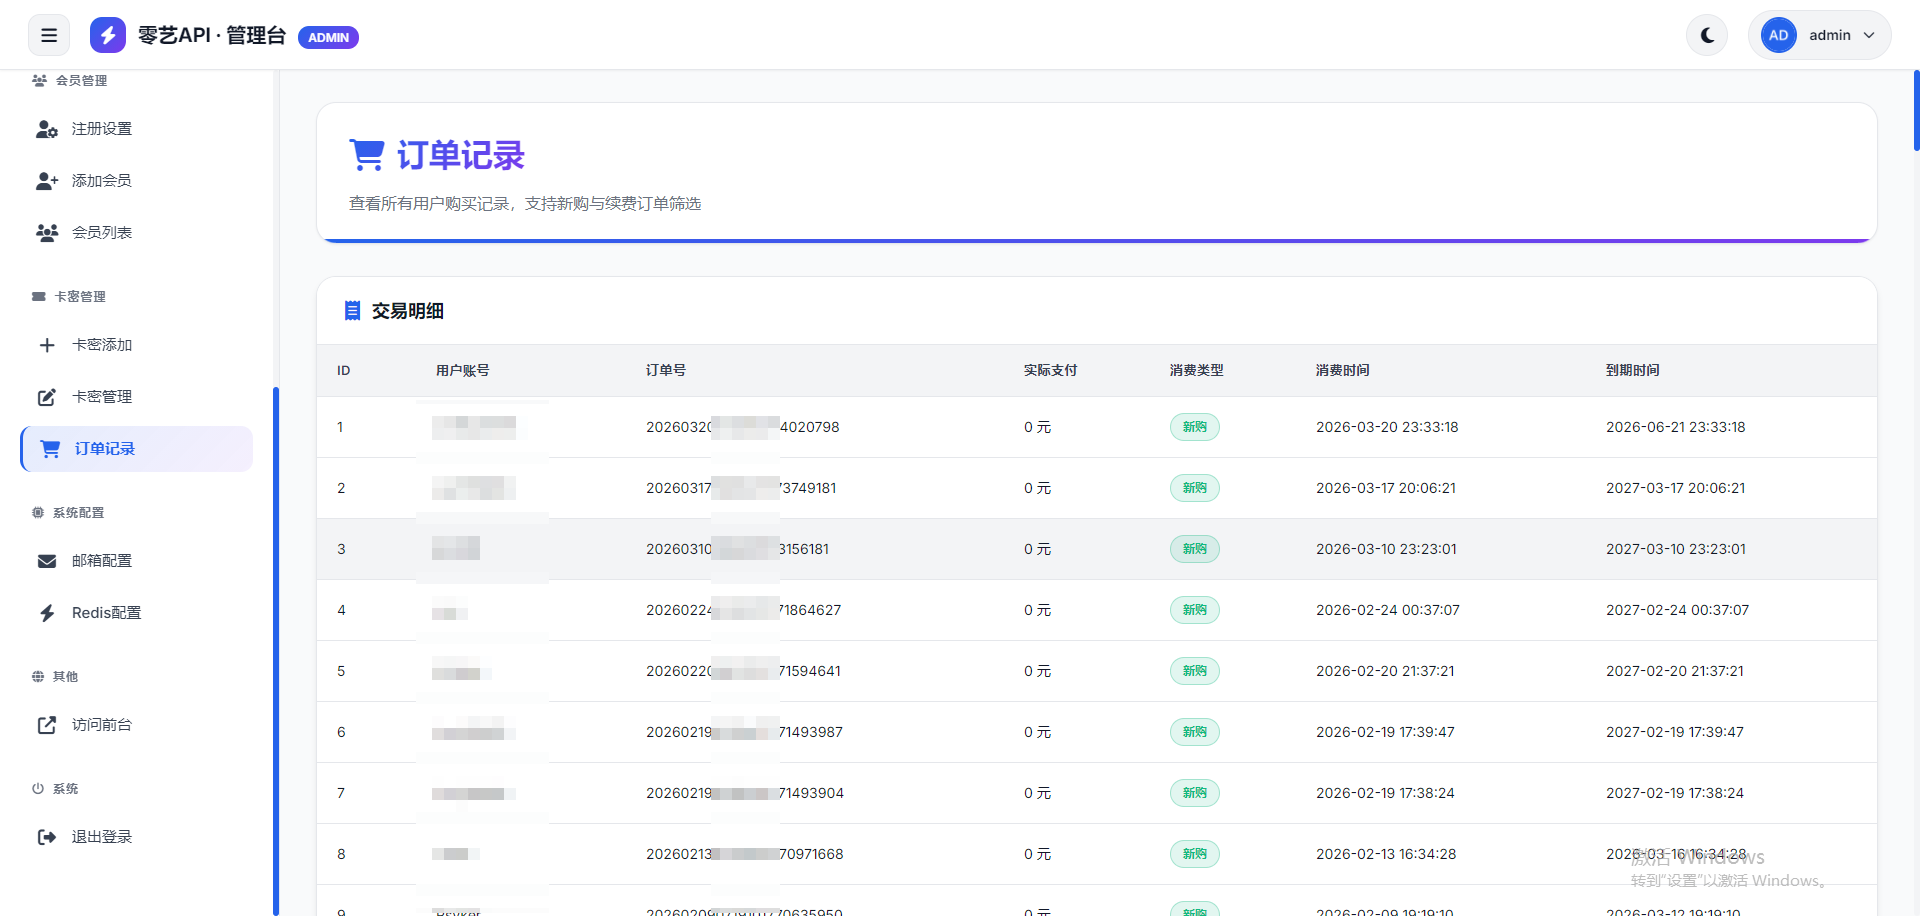
Task: Click the 消费时间 column header
Action: click(x=1342, y=371)
